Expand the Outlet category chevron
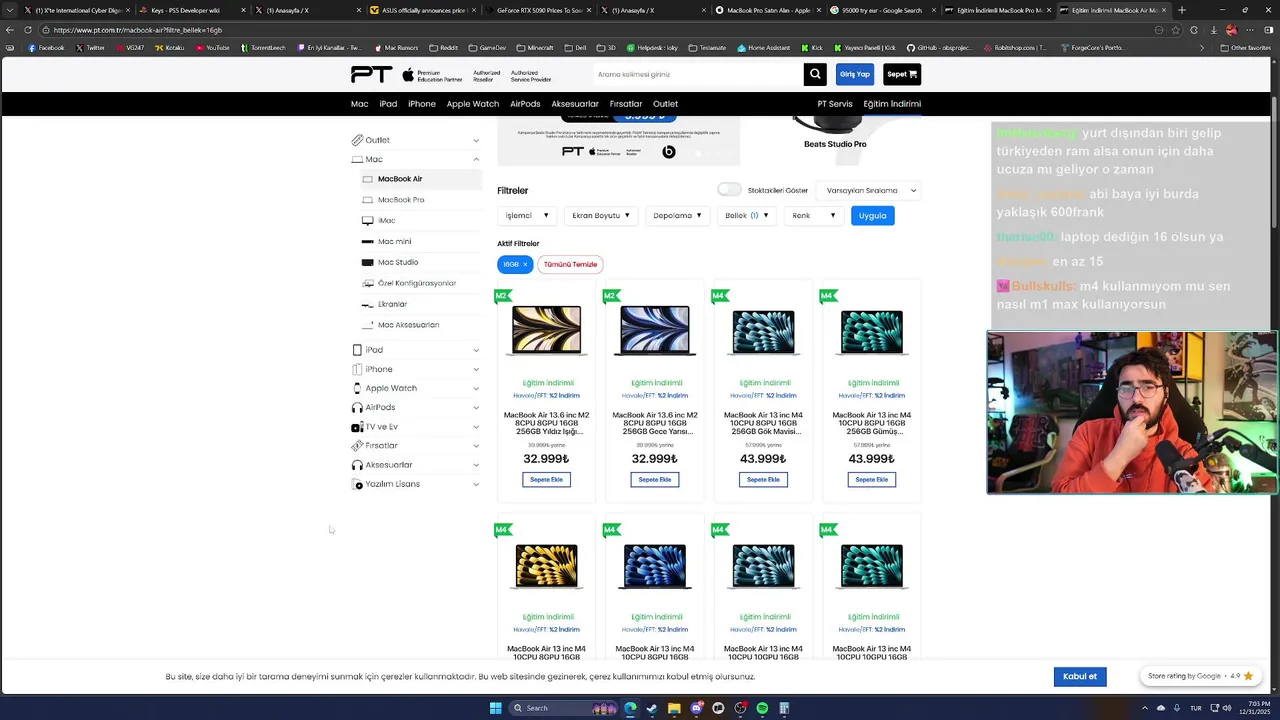1280x720 pixels. coord(476,140)
